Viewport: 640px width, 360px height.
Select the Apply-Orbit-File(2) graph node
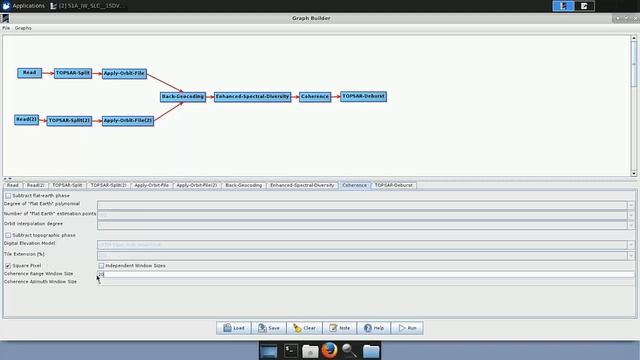(x=128, y=121)
